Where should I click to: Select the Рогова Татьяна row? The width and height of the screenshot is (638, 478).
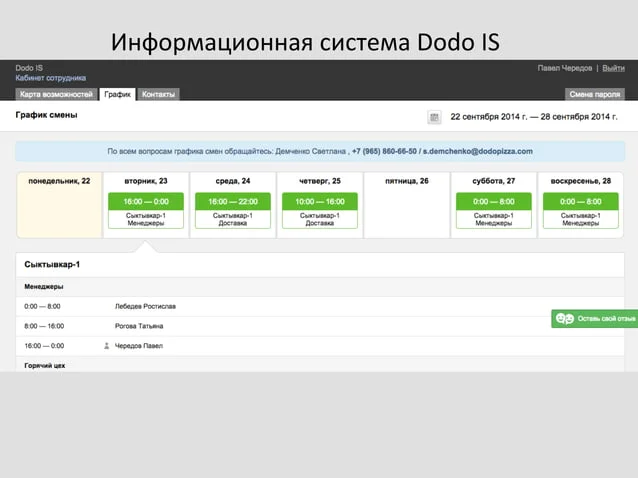tap(320, 326)
